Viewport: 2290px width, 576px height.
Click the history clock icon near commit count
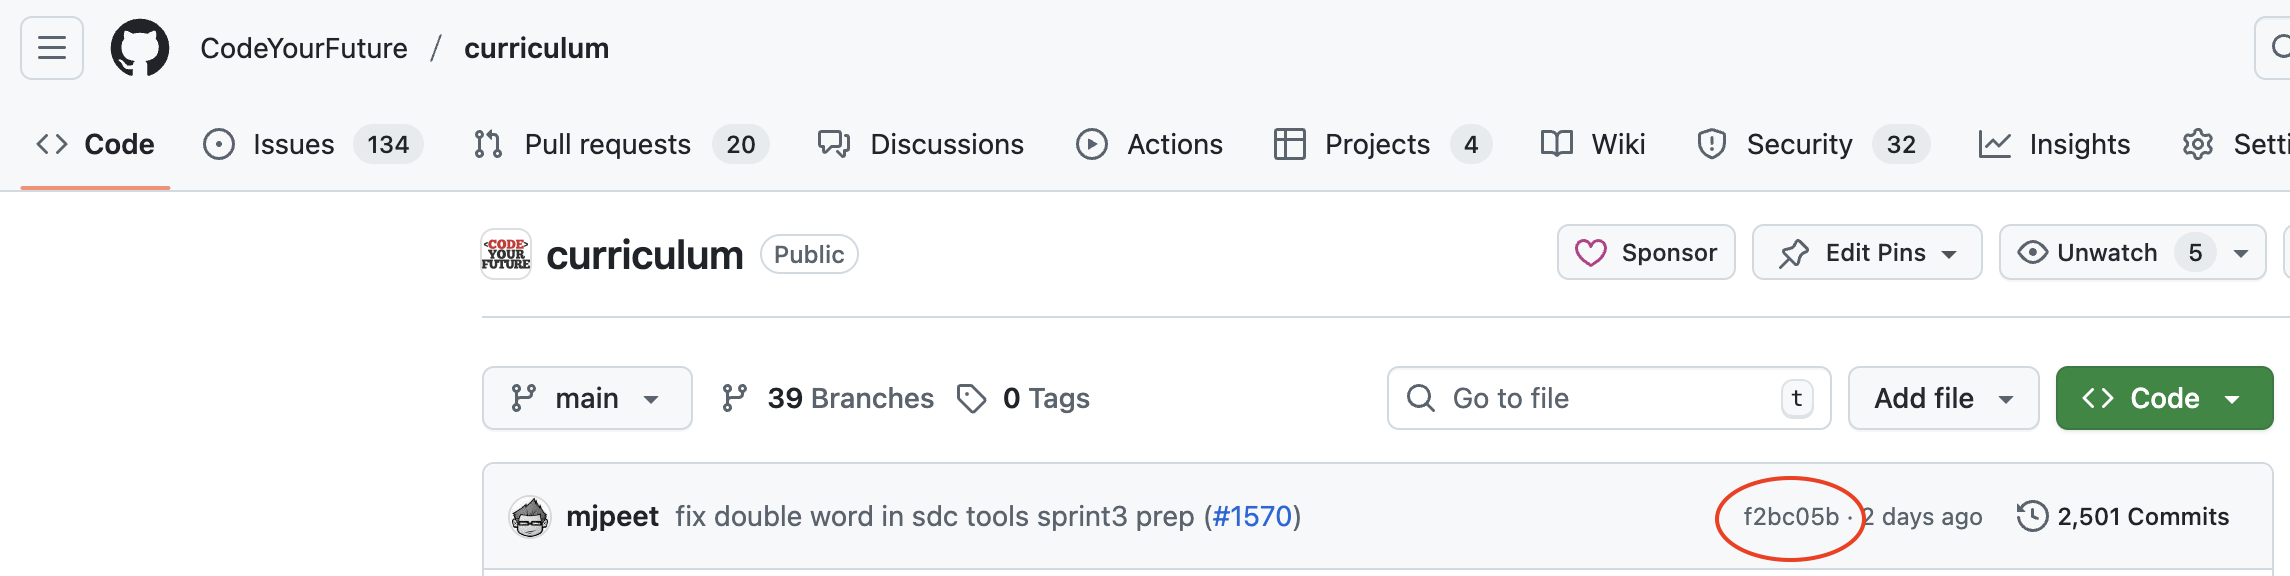tap(2030, 517)
